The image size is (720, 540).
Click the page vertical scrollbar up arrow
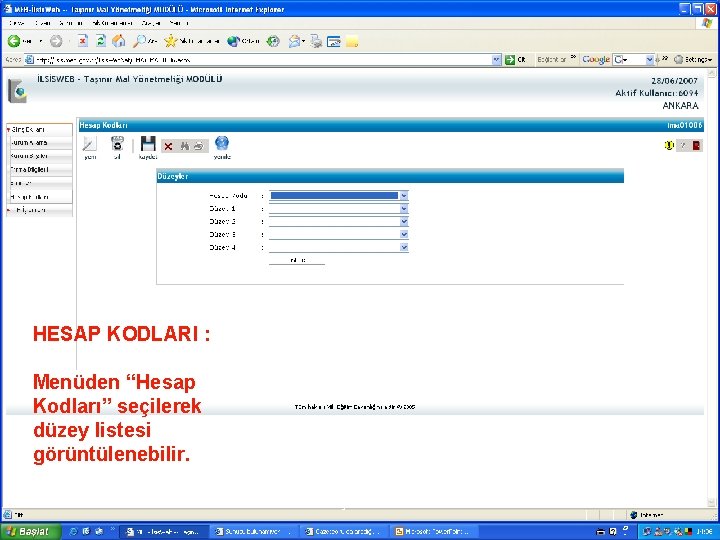pos(712,73)
